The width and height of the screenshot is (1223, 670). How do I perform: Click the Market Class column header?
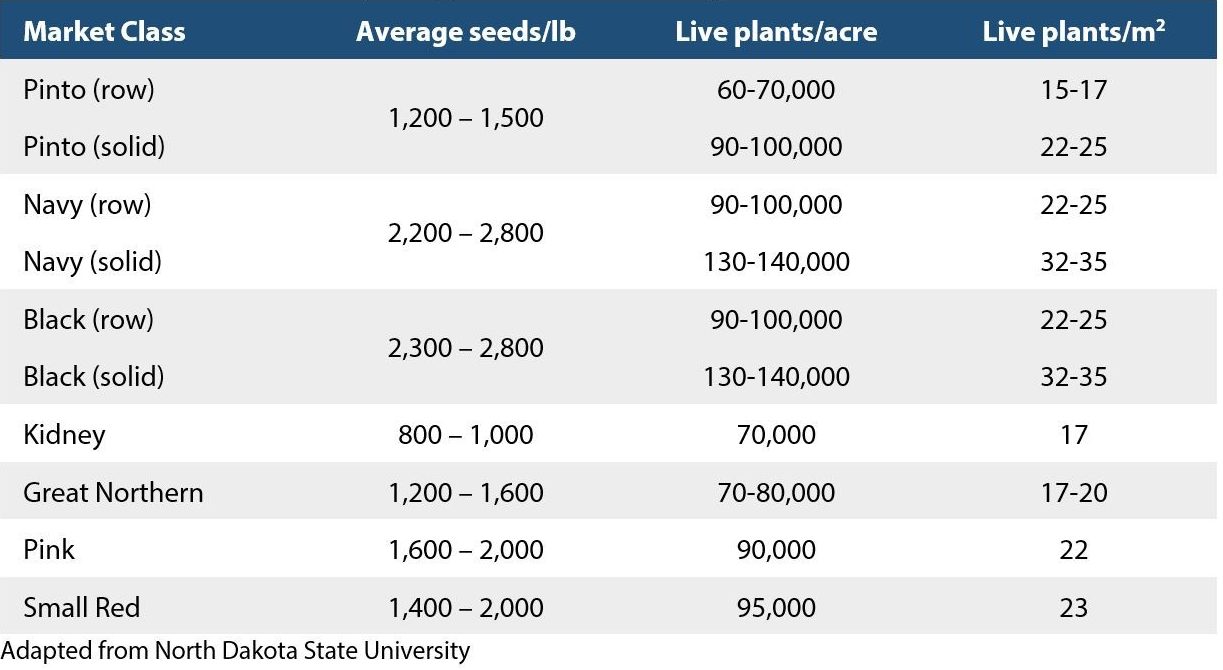pyautogui.click(x=104, y=31)
